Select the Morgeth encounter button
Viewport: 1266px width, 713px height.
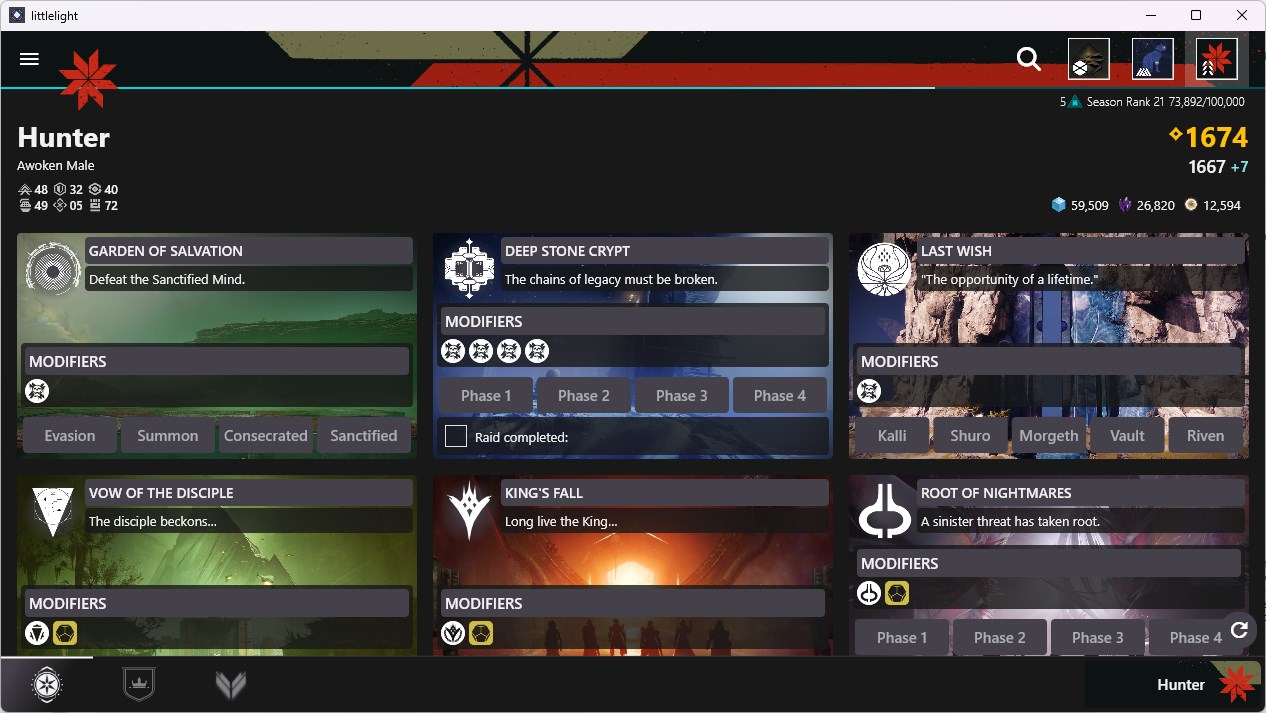(x=1049, y=436)
